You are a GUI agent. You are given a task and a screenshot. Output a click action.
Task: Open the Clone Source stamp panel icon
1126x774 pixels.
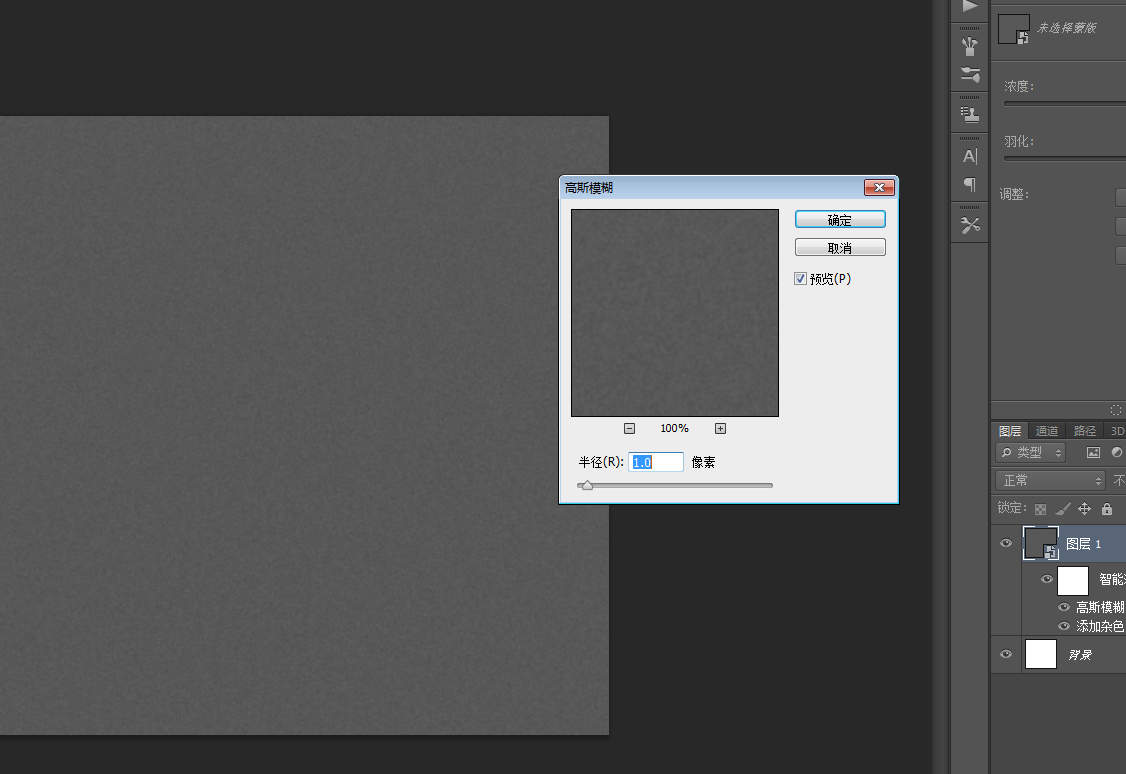click(x=969, y=113)
